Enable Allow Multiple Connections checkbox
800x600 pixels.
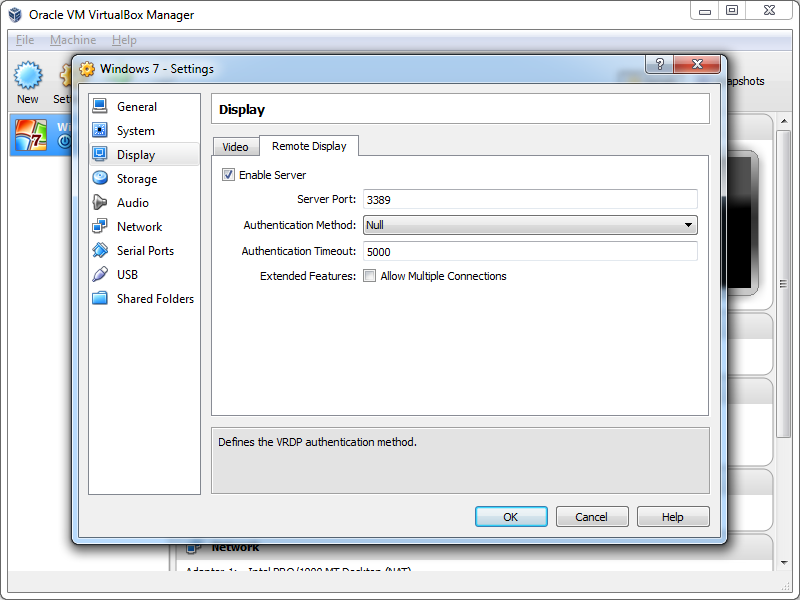370,276
